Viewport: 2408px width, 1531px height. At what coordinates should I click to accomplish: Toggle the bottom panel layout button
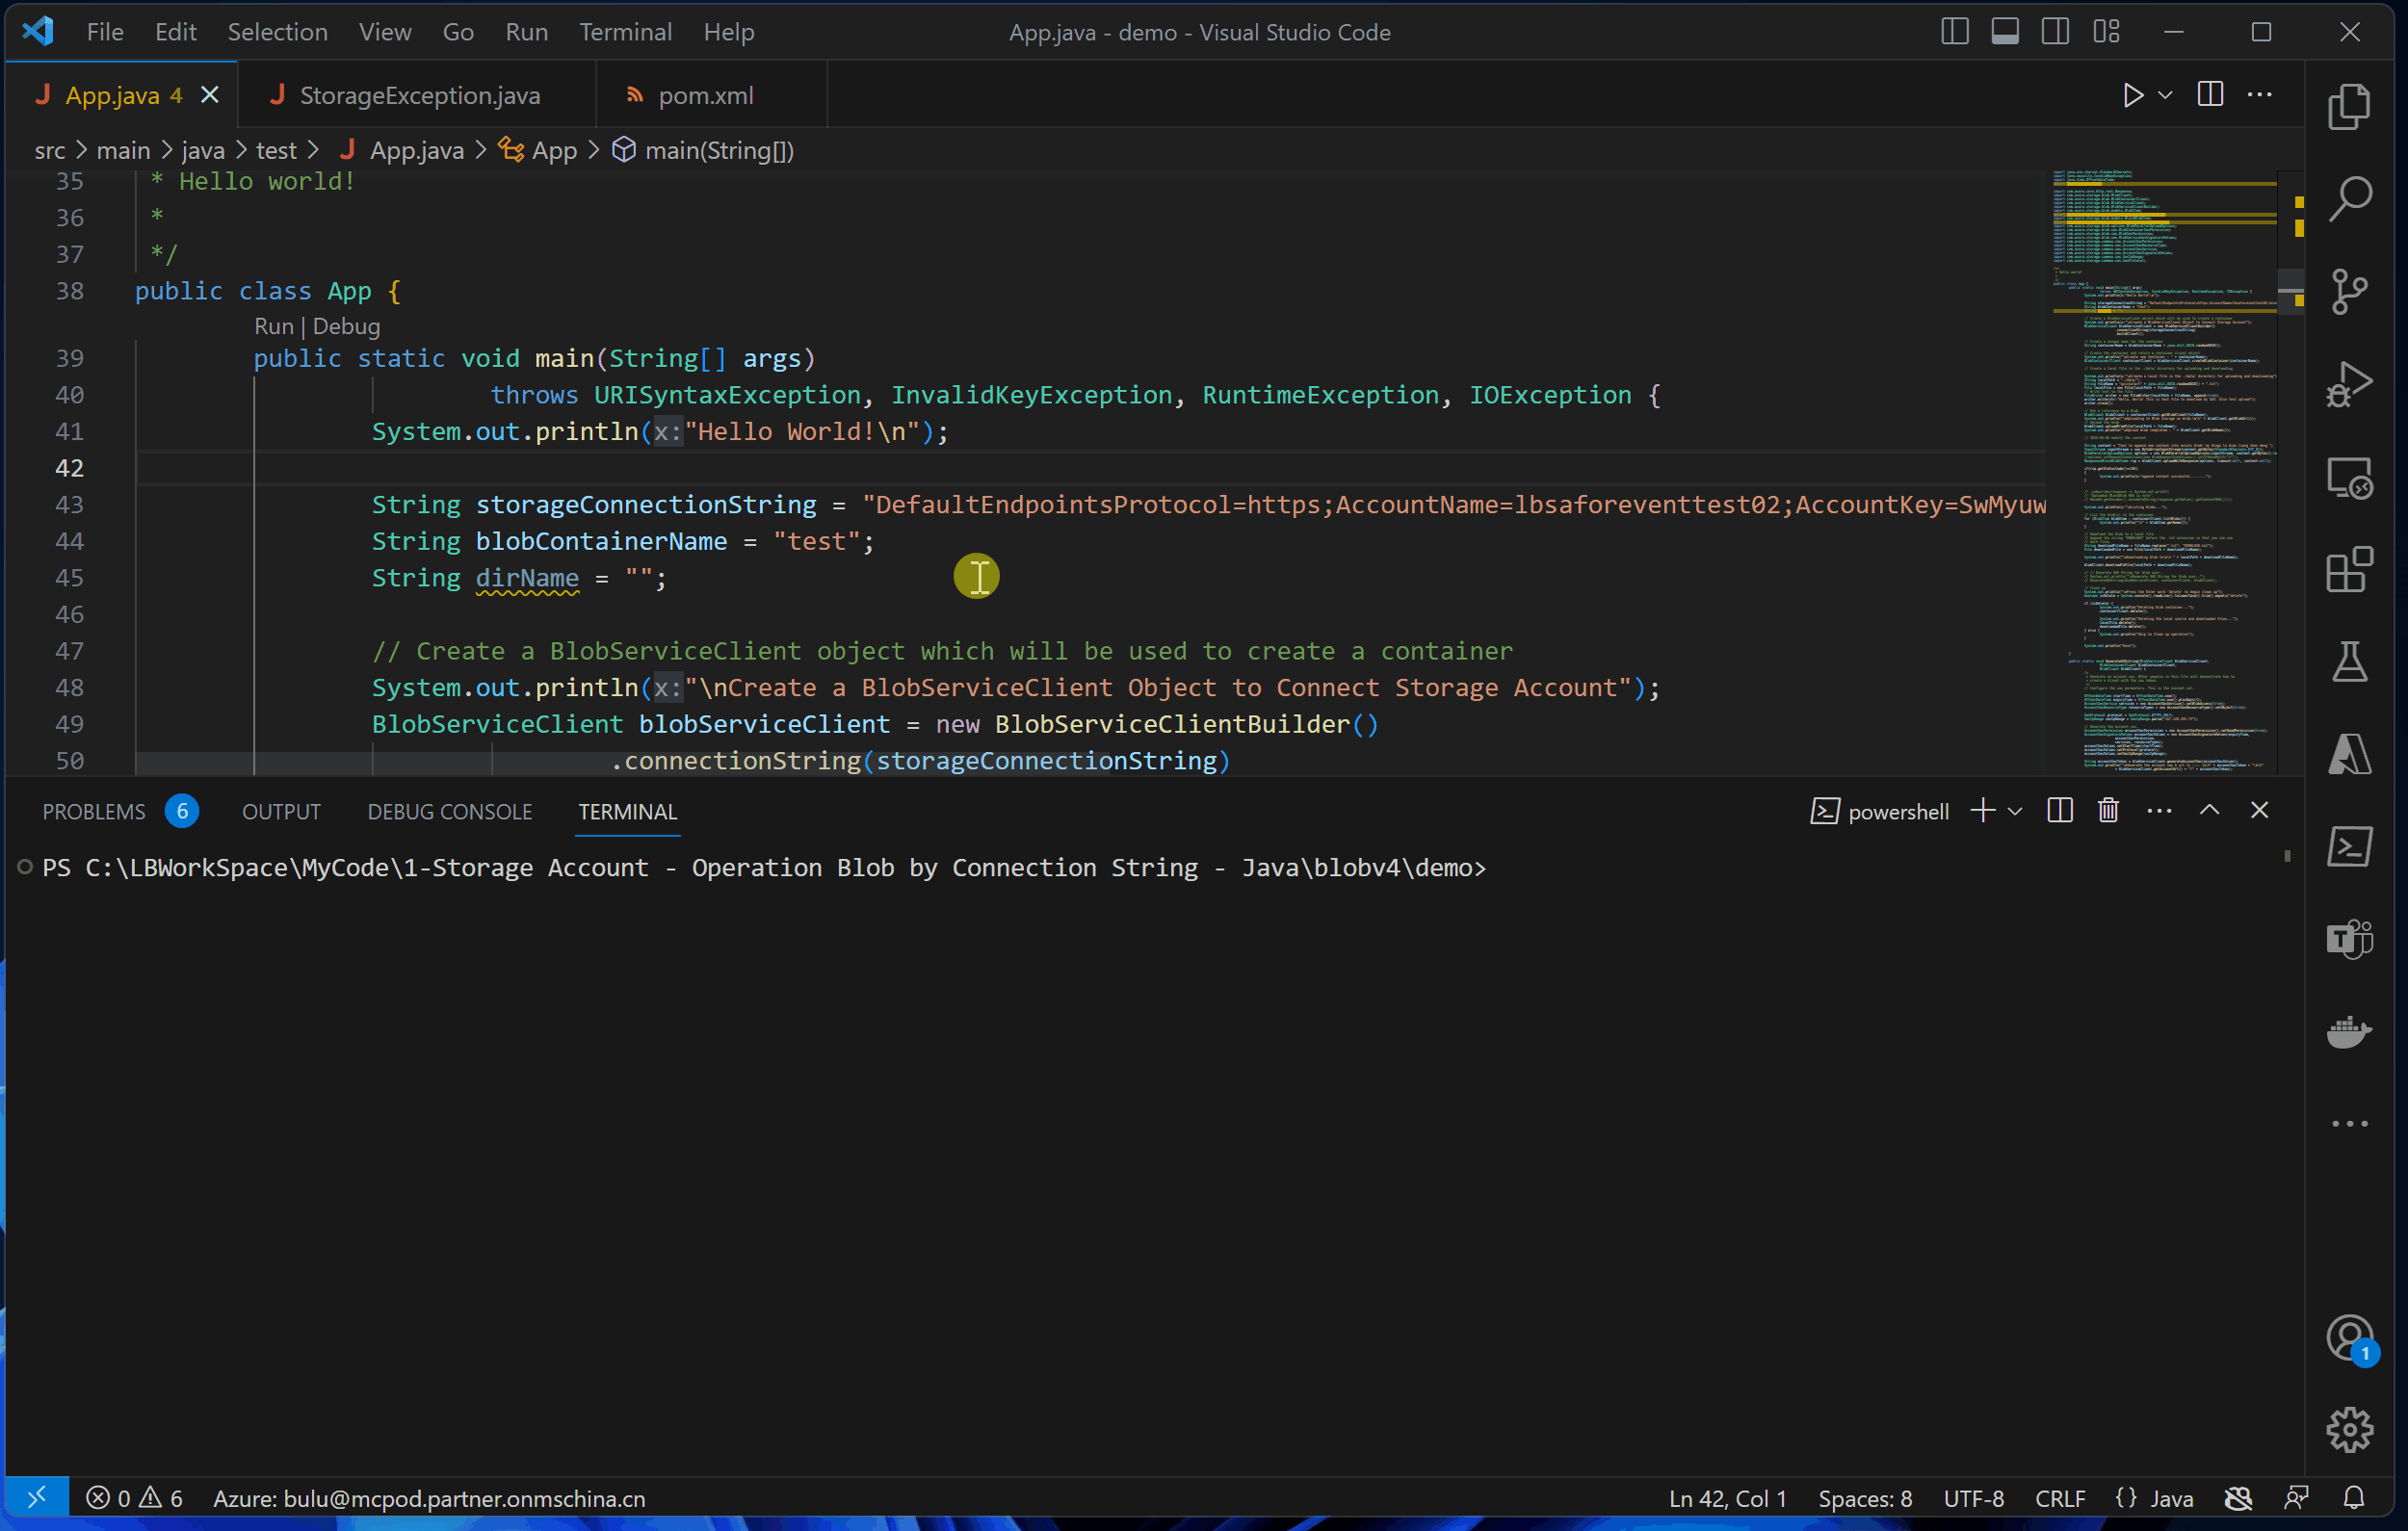(2004, 32)
